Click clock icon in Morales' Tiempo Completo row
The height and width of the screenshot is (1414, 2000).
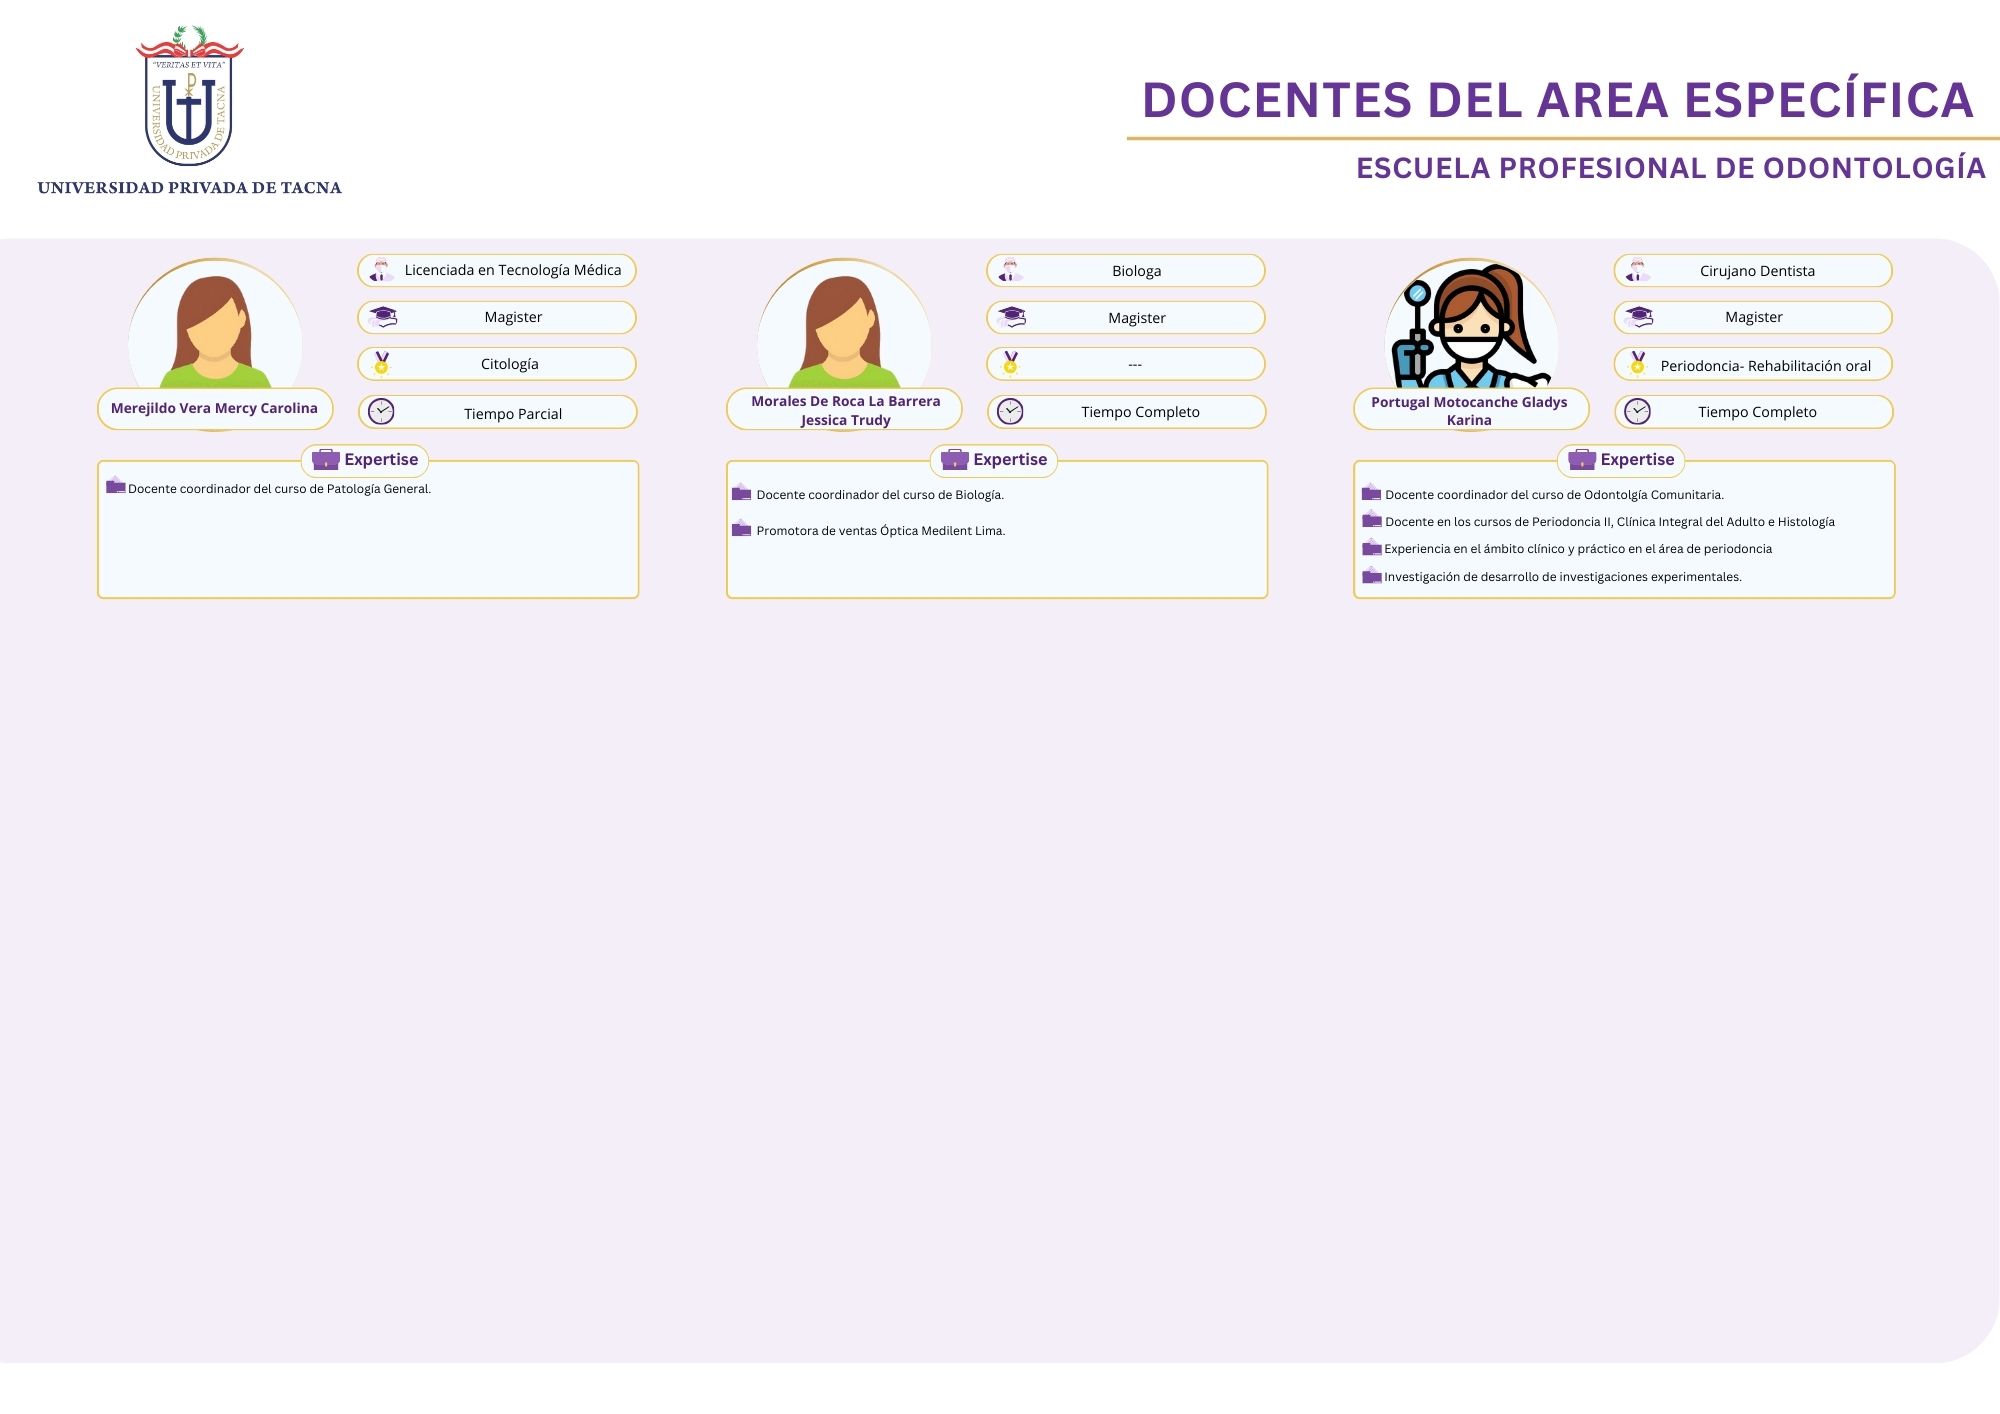(1010, 411)
